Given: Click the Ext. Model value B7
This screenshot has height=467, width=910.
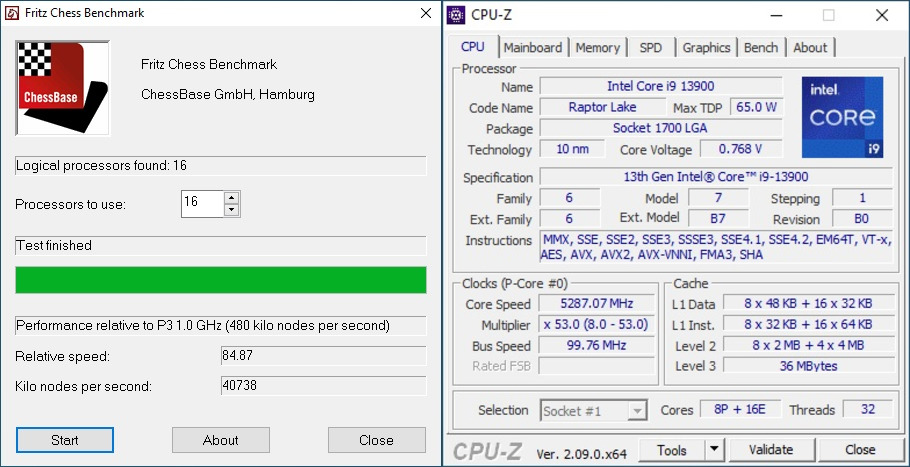Looking at the screenshot, I should tap(718, 219).
